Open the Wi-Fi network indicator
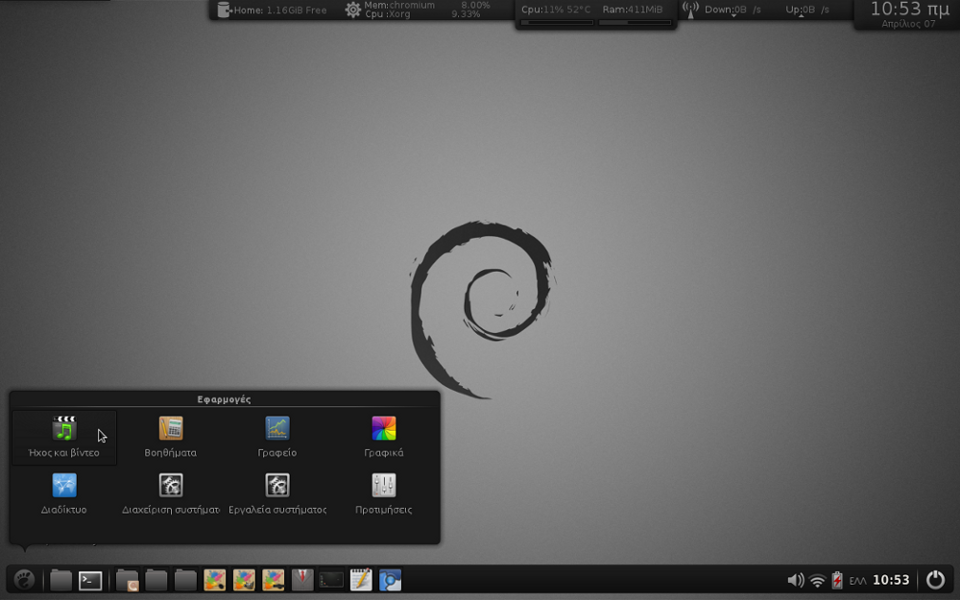 pos(817,580)
